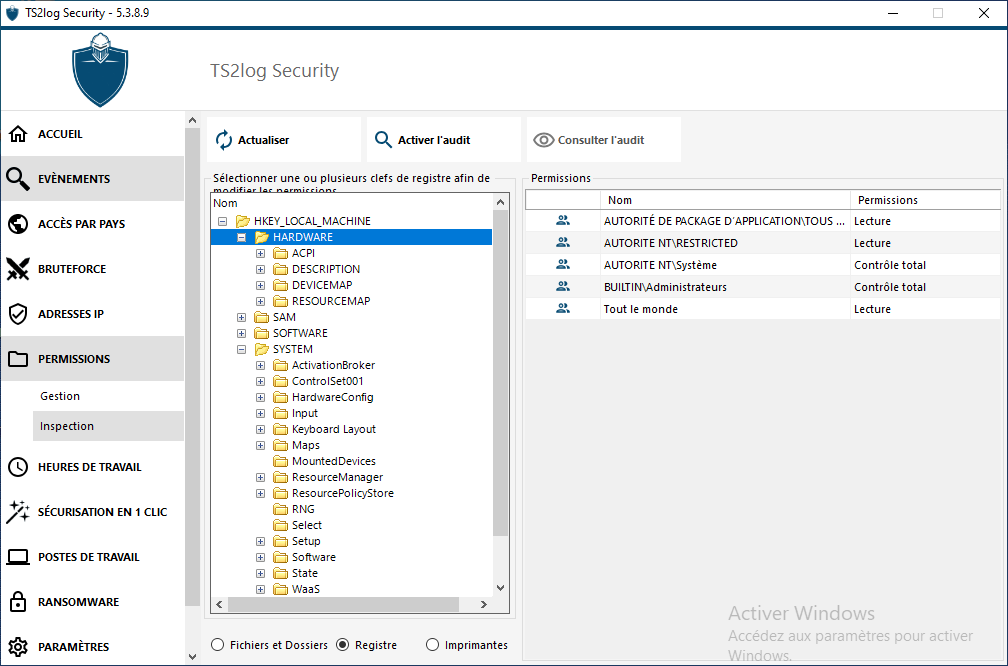
Task: Click the Consulter l'audit button
Action: pos(604,140)
